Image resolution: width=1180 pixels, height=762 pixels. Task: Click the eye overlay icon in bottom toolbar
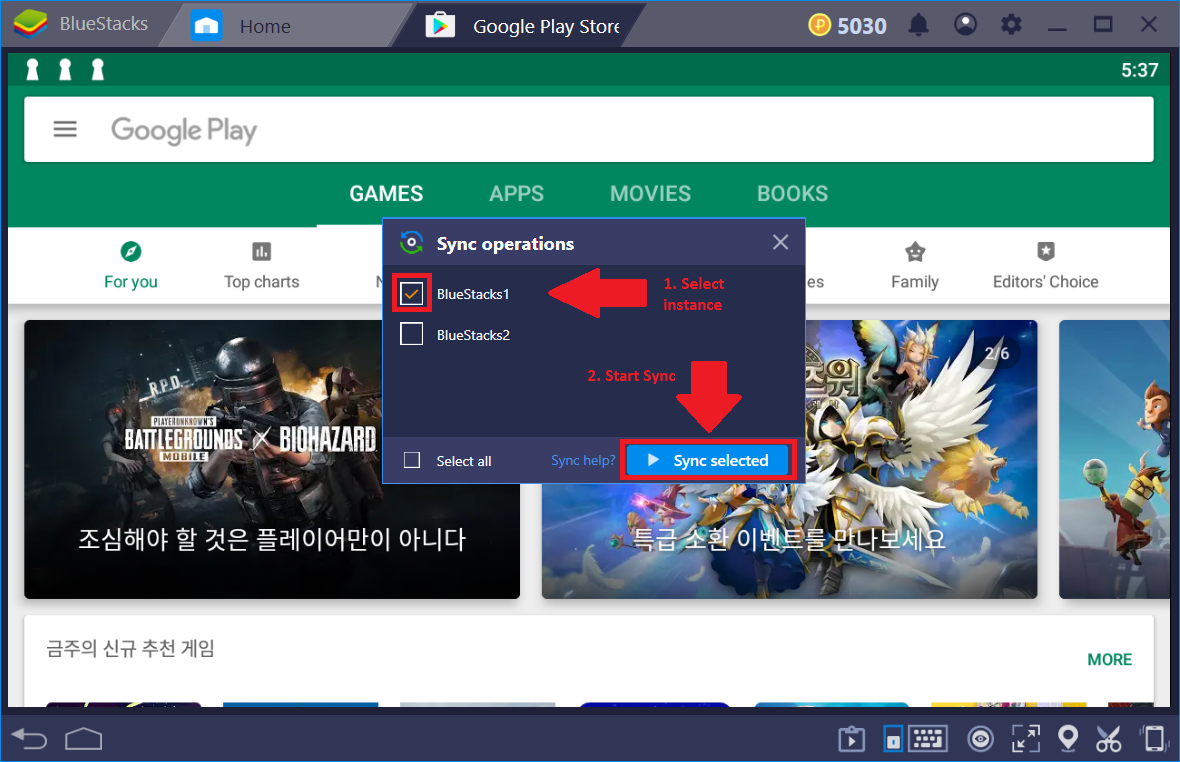[980, 739]
